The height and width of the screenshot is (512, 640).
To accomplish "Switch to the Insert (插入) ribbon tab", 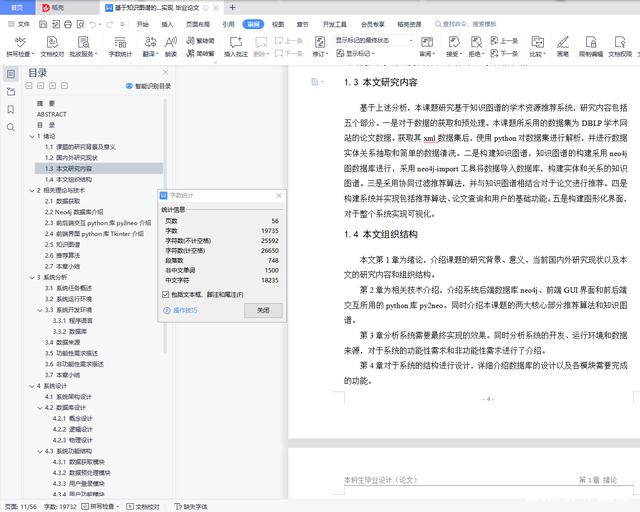I will tap(167, 24).
